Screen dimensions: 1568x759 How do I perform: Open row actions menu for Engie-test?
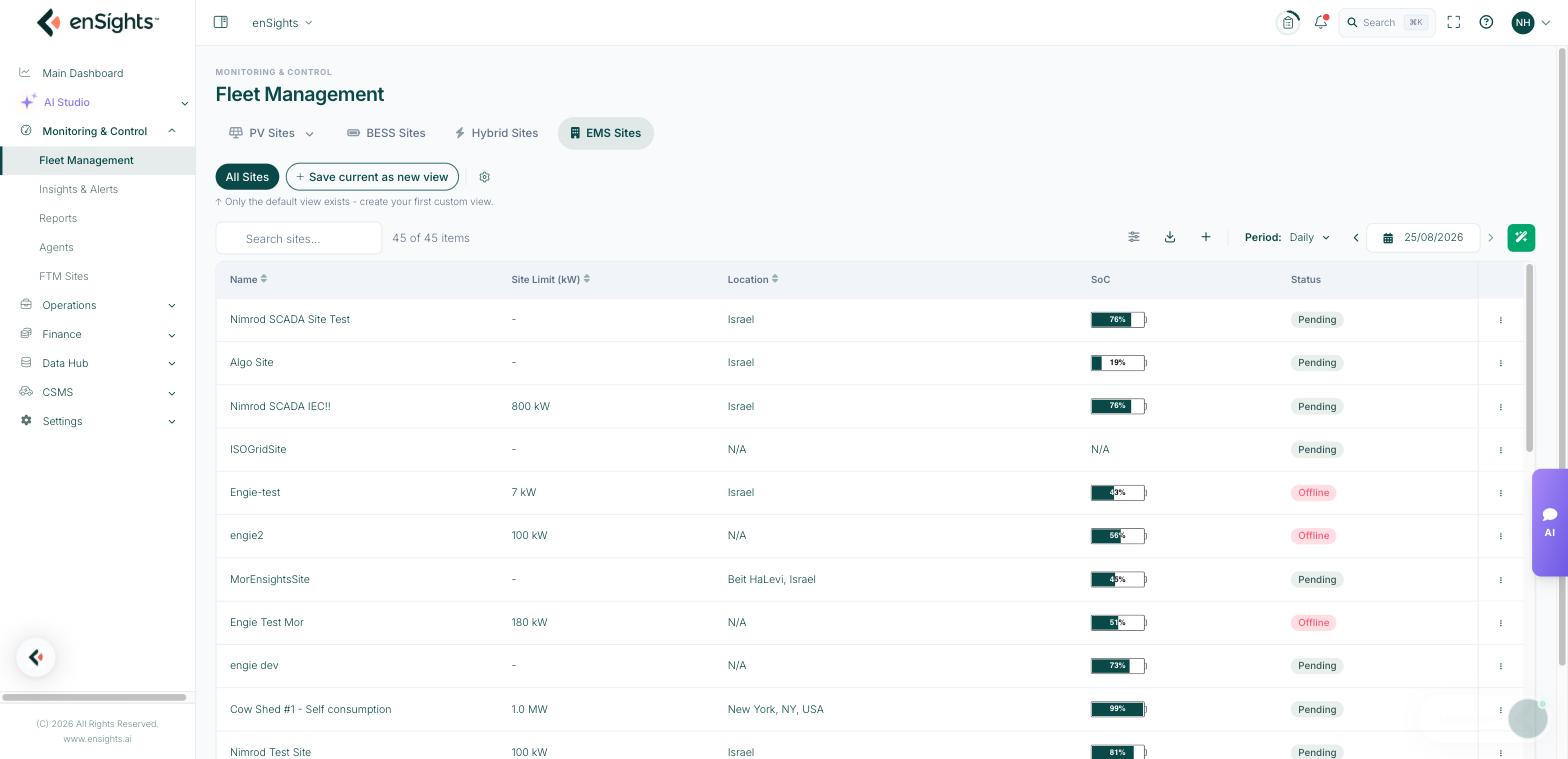(x=1501, y=493)
